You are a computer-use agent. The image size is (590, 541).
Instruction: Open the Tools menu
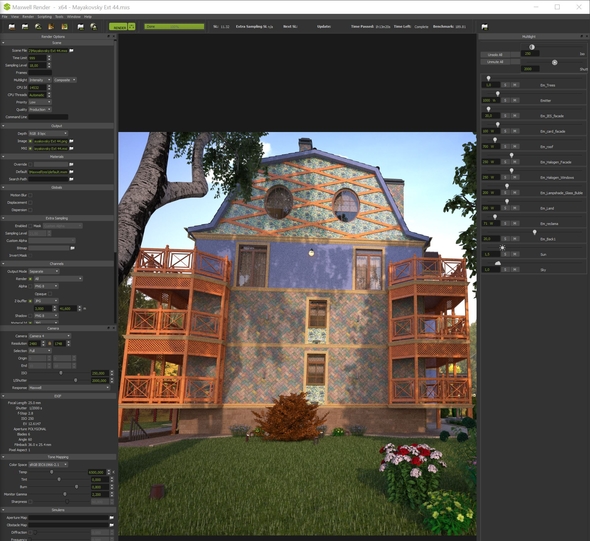[x=59, y=17]
